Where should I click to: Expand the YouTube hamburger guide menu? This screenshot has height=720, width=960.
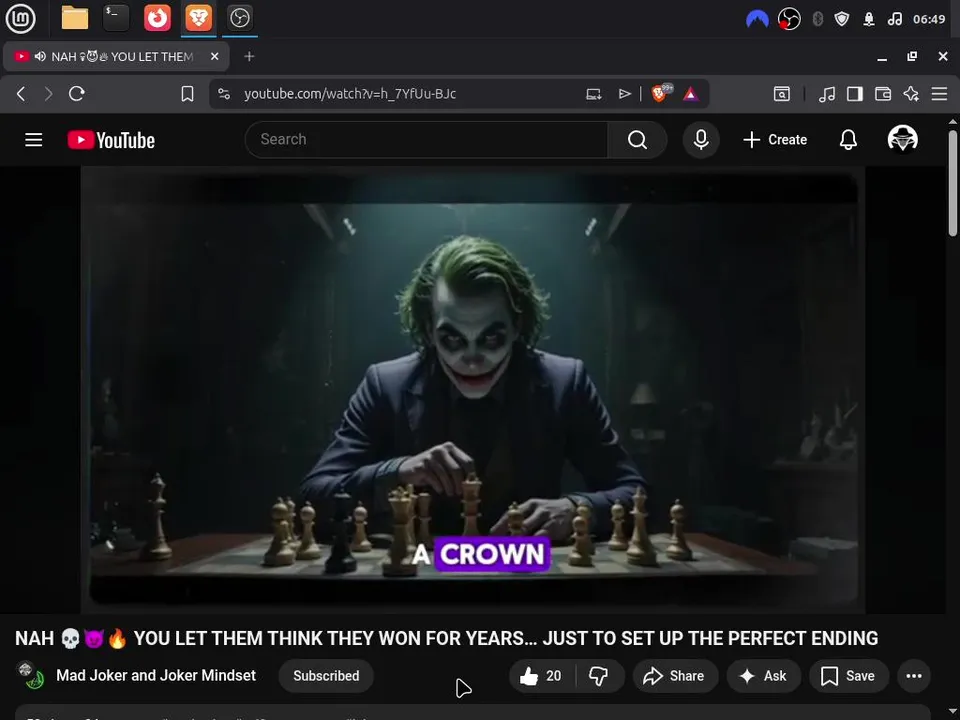34,140
